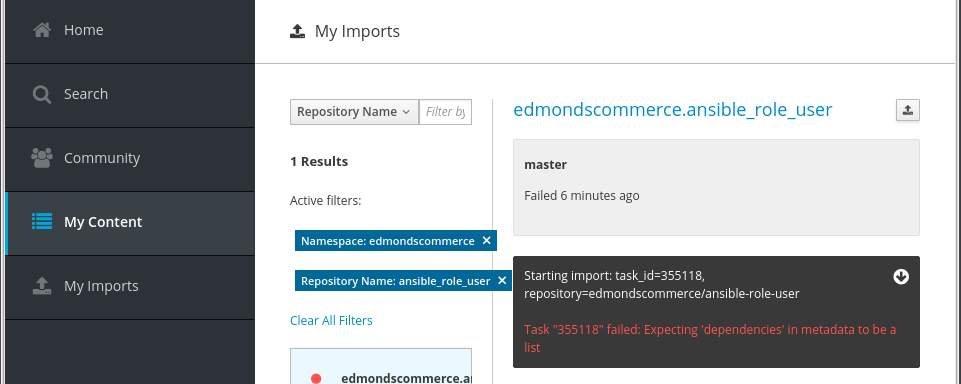
Task: Click the '1 Results' count text
Action: [319, 162]
